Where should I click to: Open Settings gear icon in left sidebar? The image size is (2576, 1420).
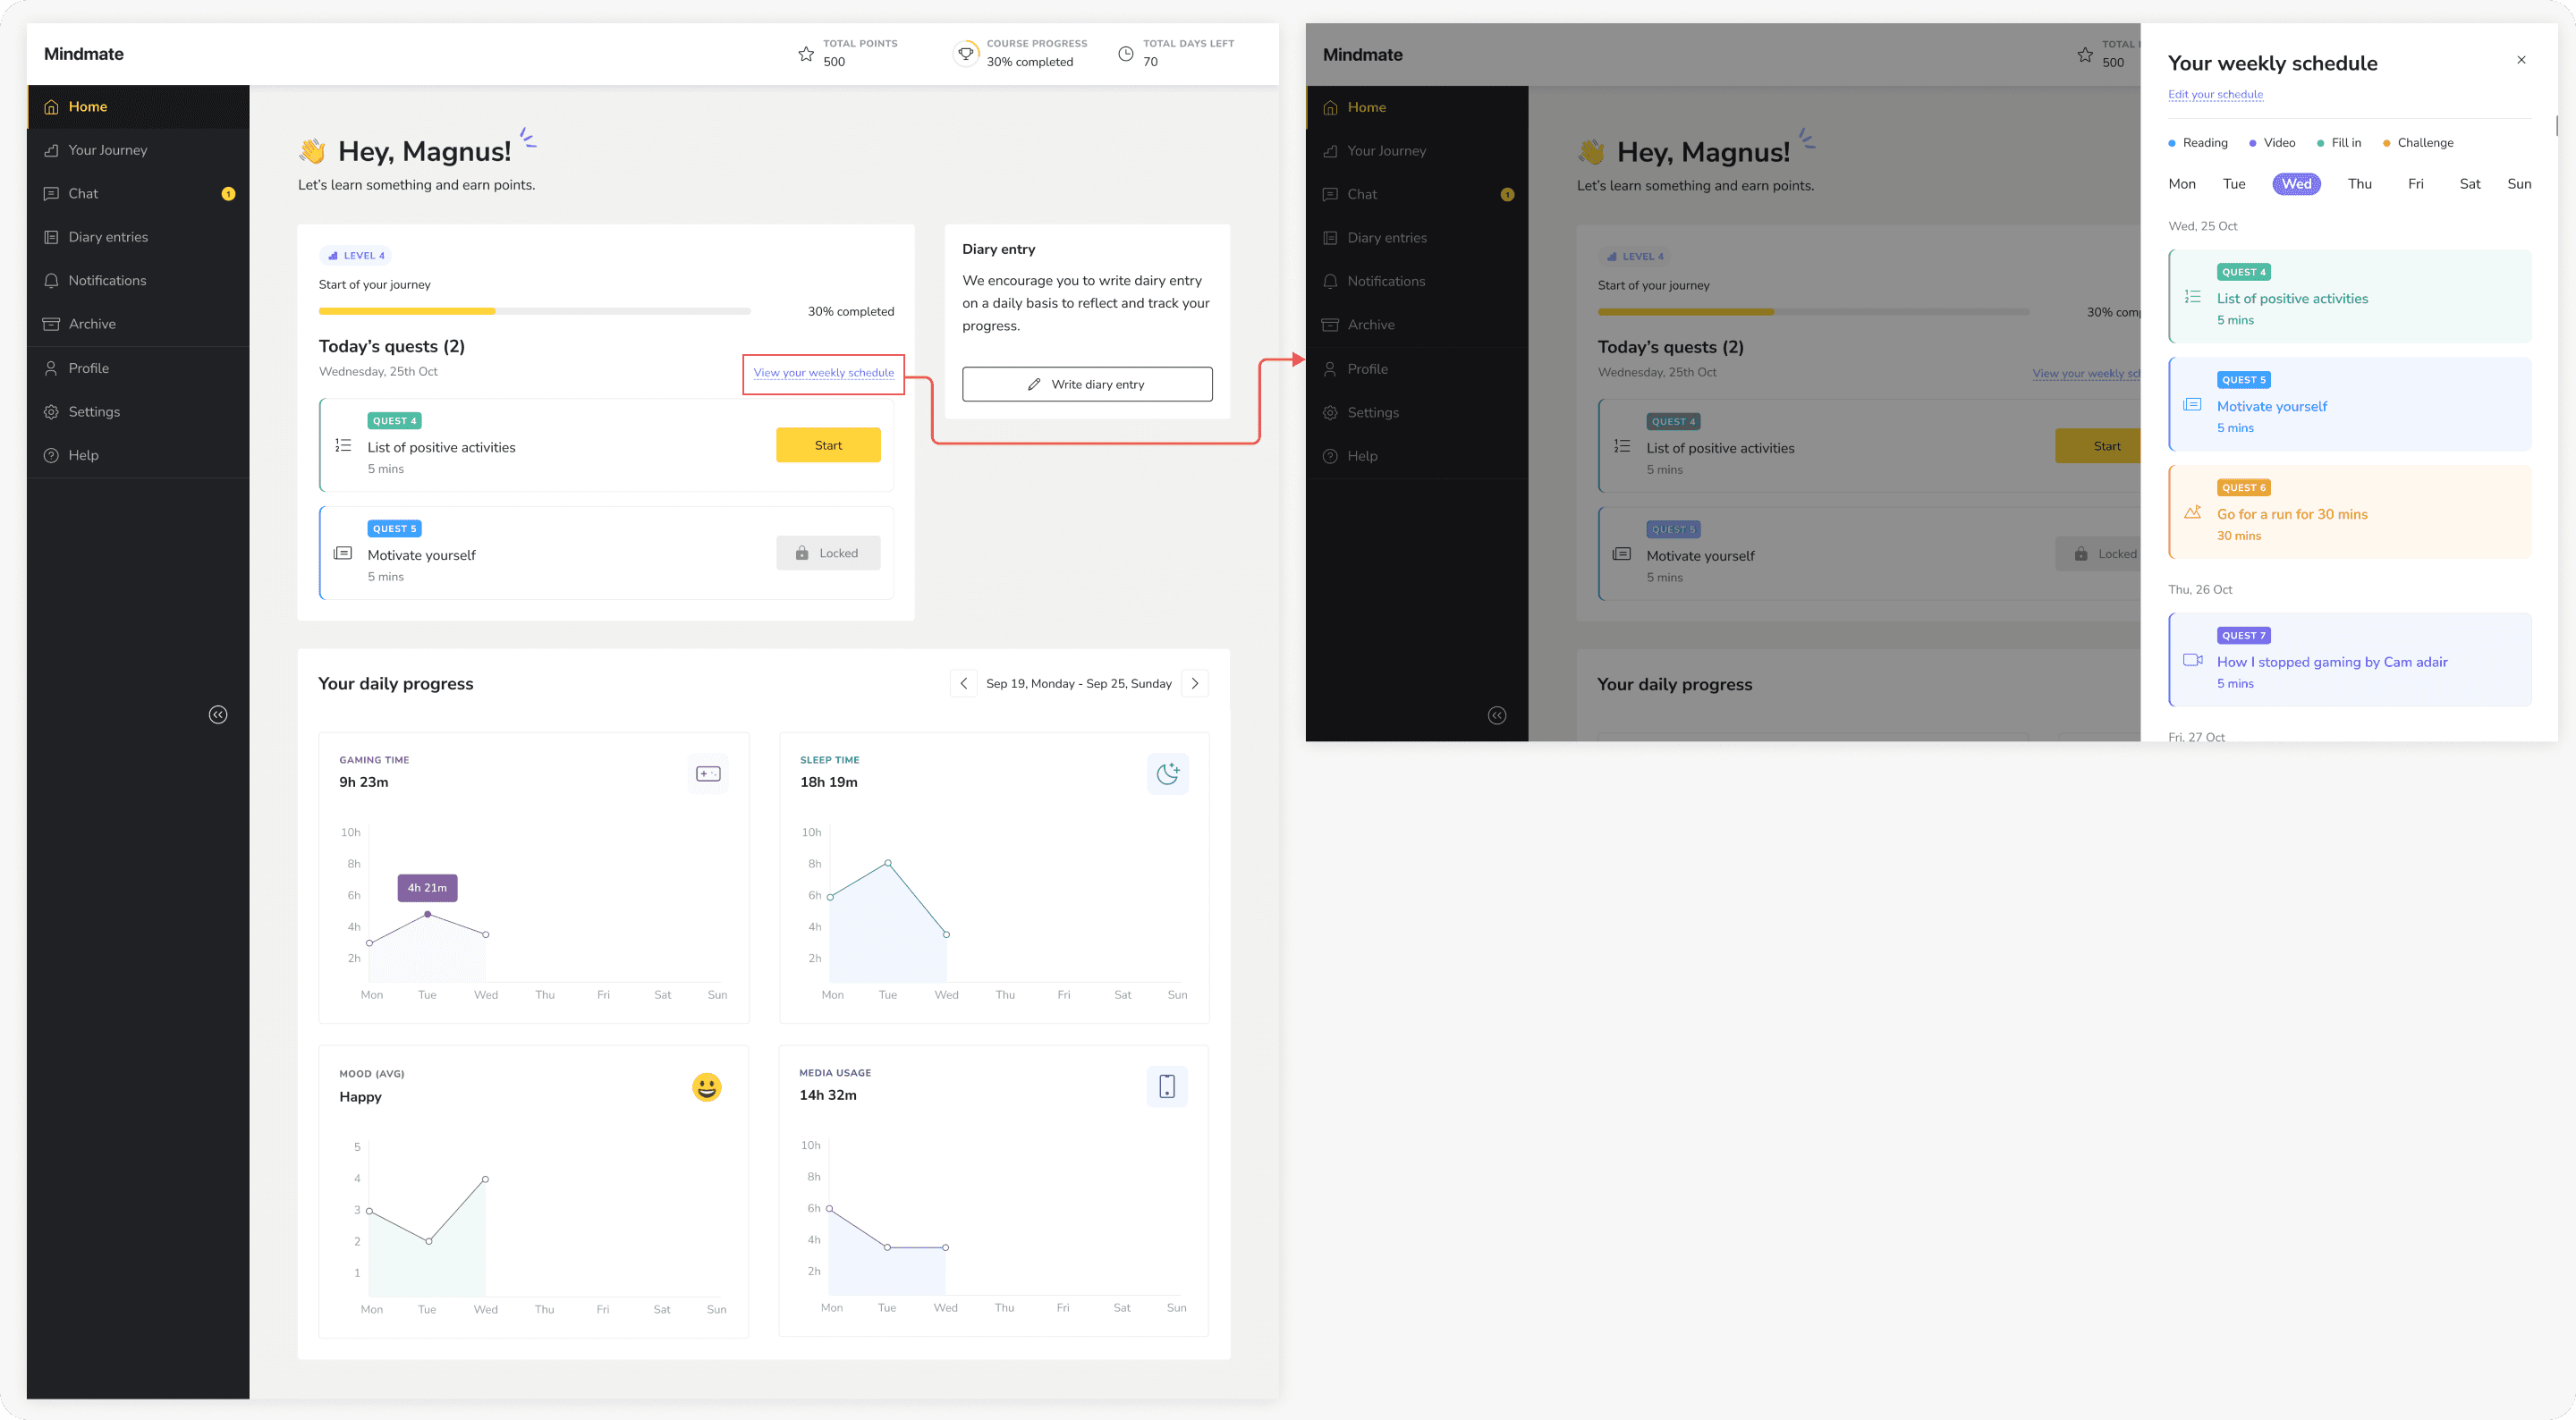point(51,412)
